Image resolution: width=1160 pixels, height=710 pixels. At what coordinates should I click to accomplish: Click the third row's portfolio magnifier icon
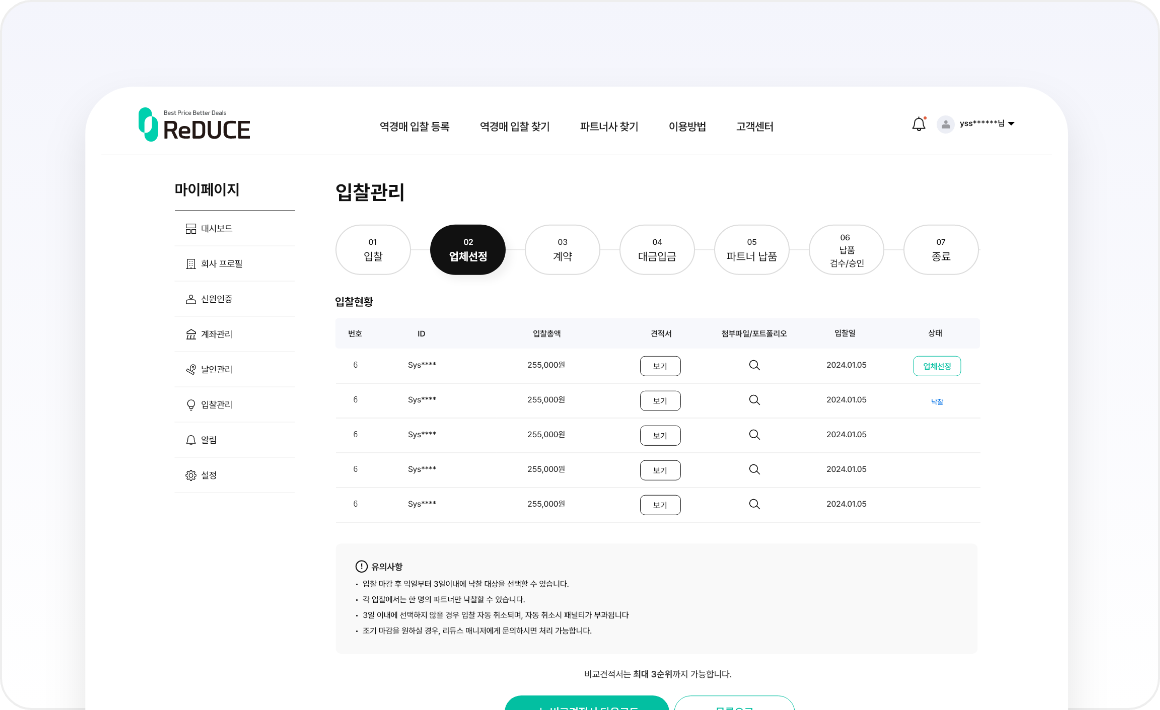coord(754,435)
